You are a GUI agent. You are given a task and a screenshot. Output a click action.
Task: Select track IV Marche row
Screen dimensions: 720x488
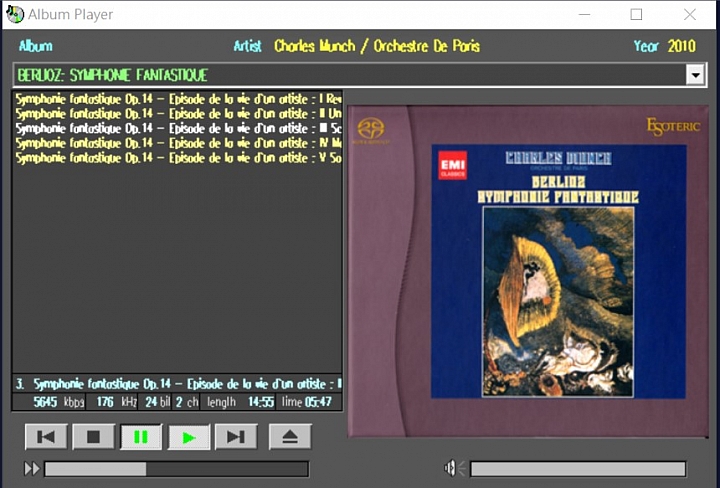click(178, 143)
